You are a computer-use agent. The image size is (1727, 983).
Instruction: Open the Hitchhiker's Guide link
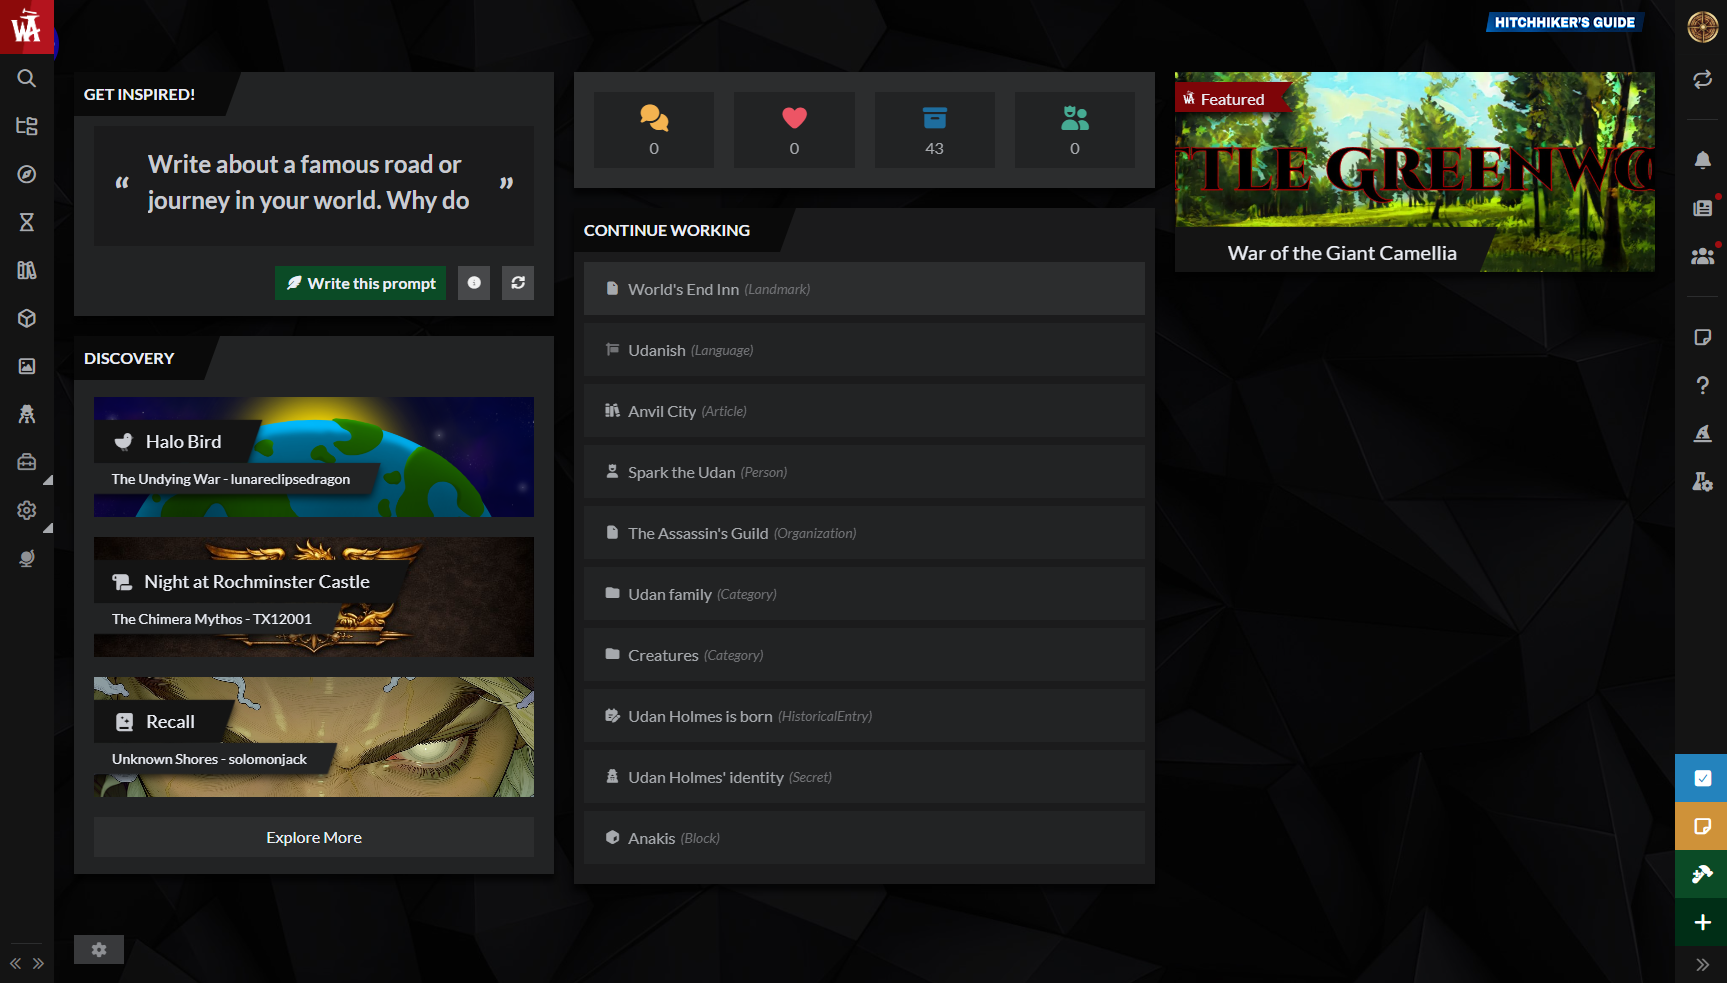(x=1564, y=22)
